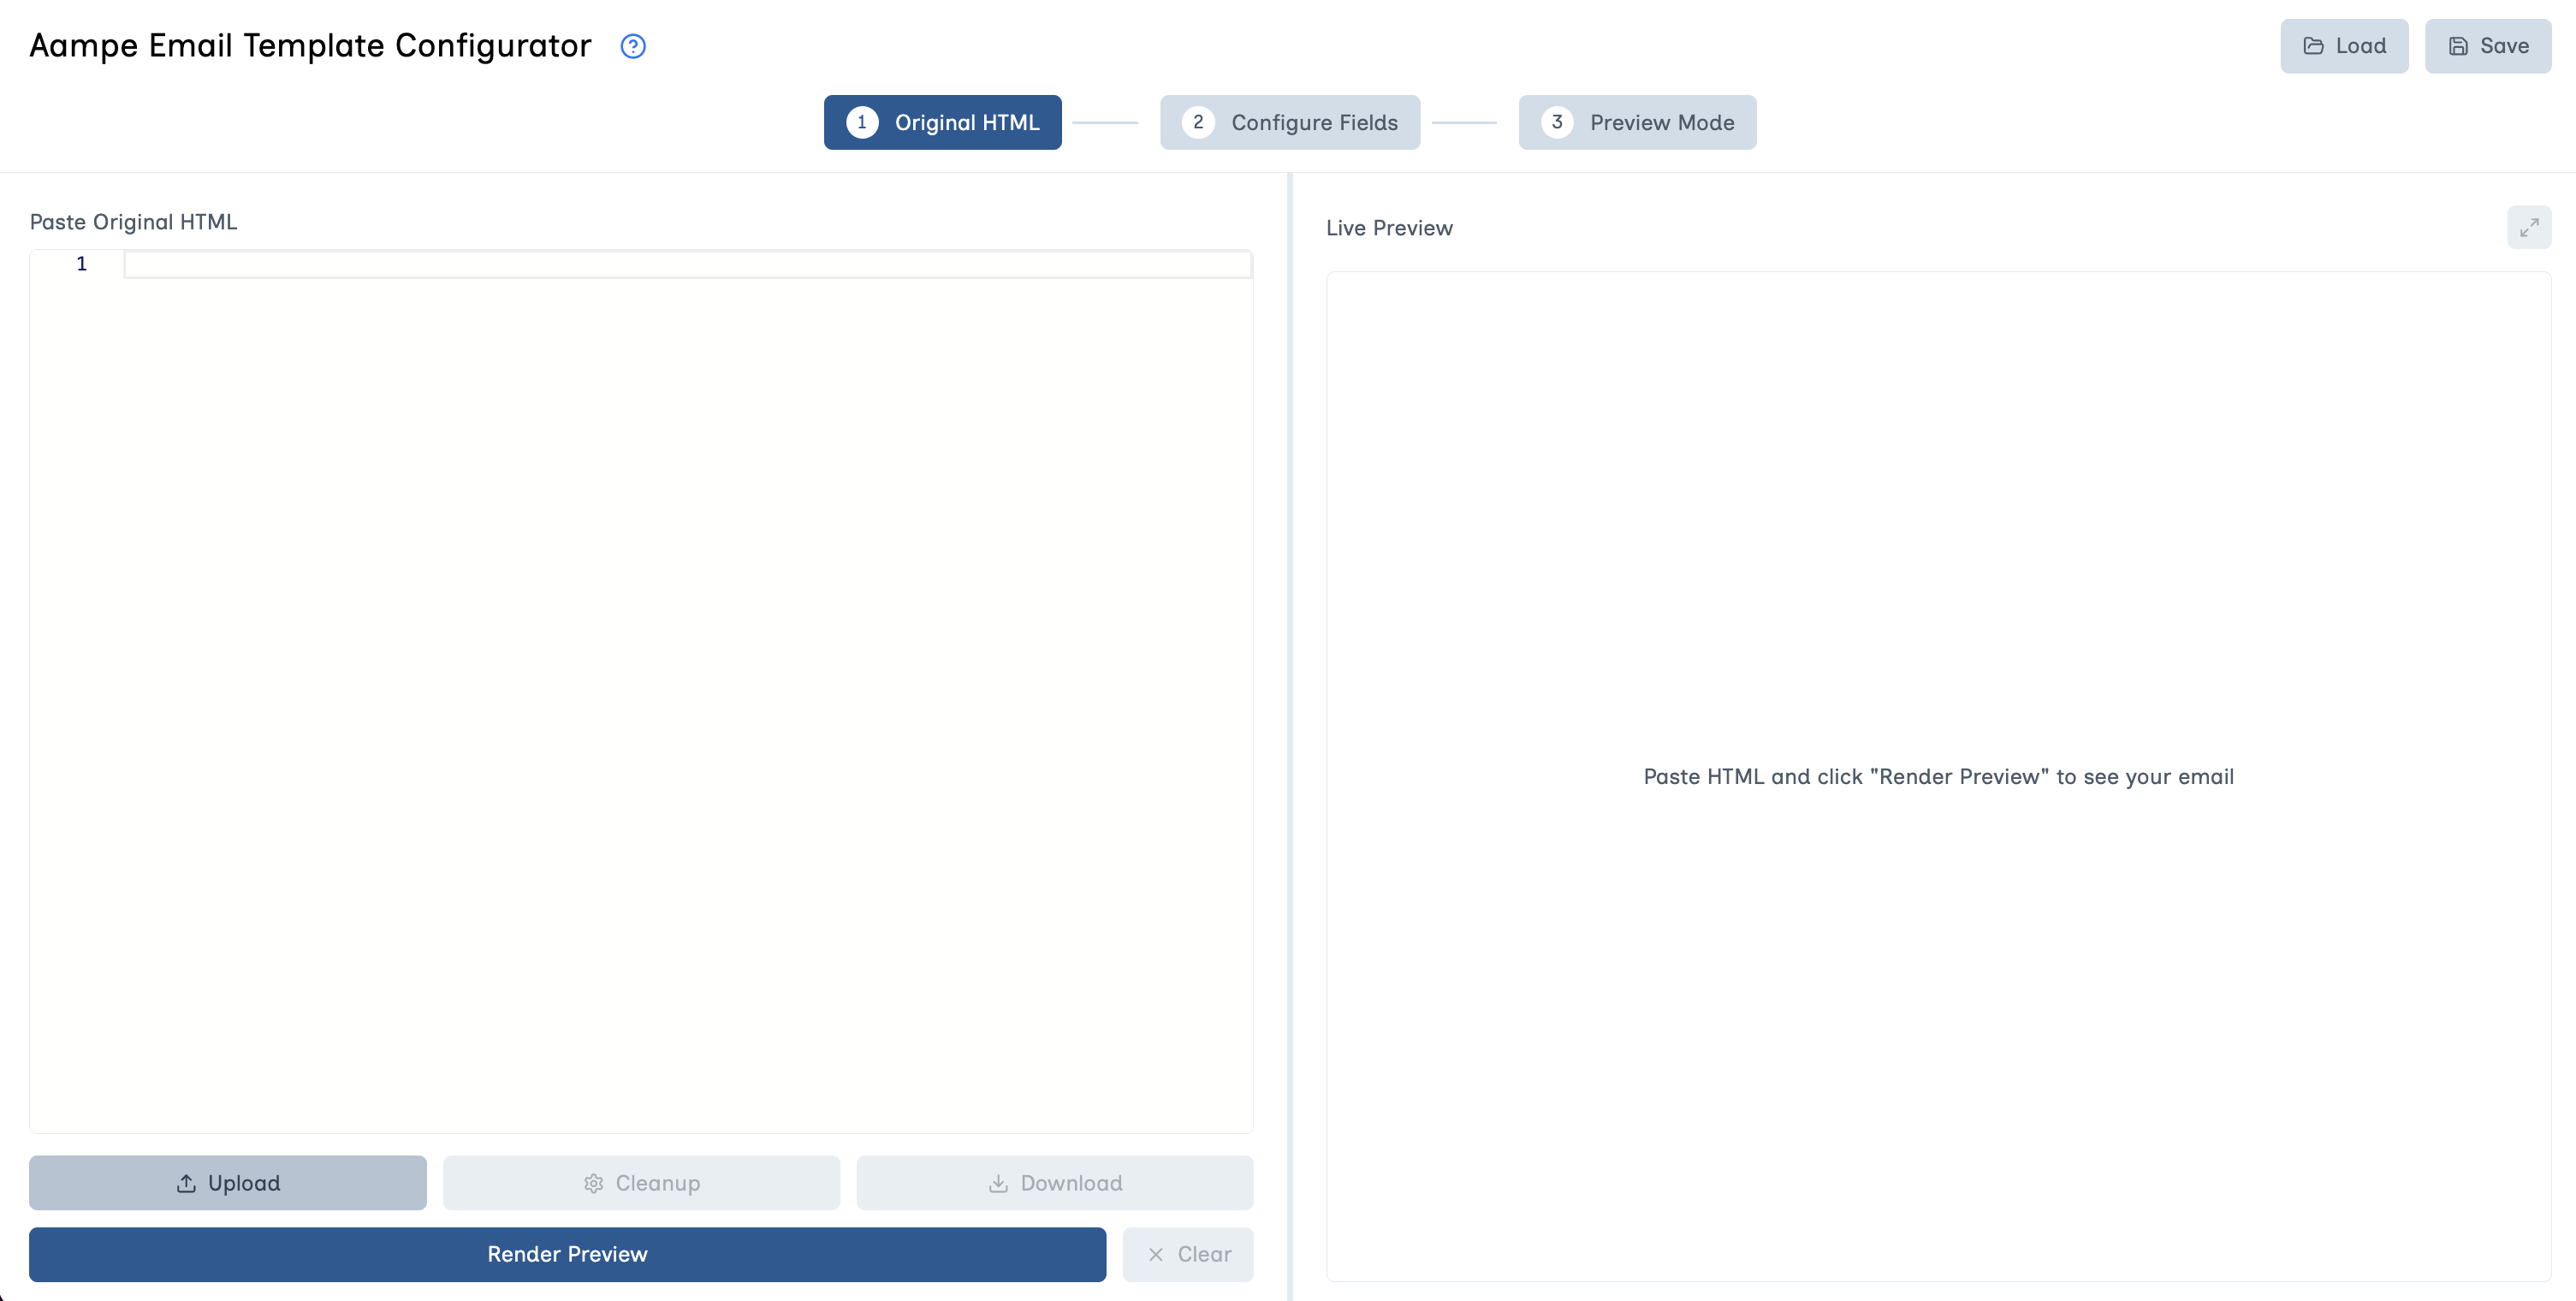
Task: Click the download arrow icon on Download button
Action: pyautogui.click(x=997, y=1182)
